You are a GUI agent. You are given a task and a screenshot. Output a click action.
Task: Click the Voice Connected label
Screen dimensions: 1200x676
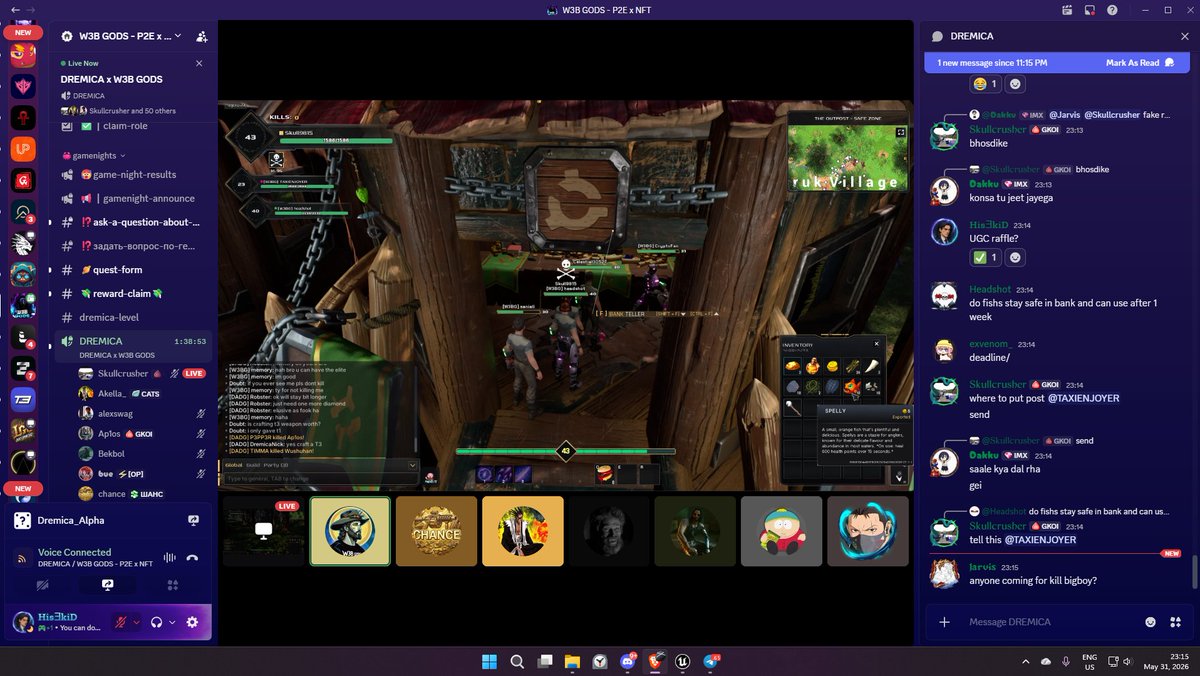(x=74, y=552)
